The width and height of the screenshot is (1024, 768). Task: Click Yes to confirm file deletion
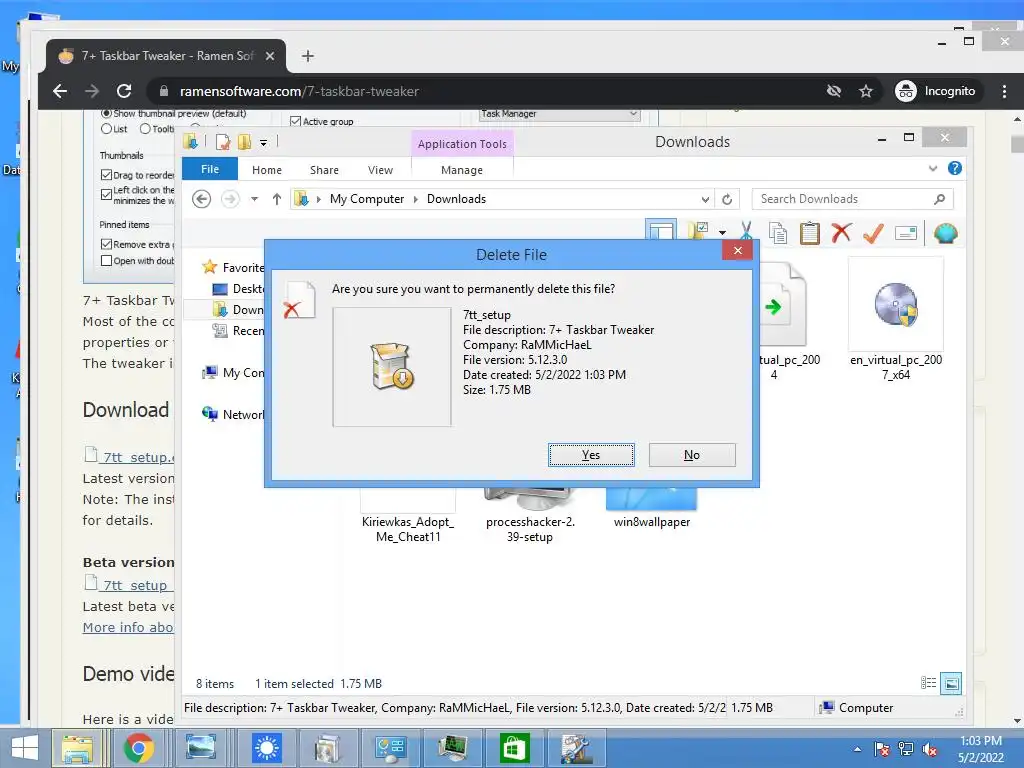pos(591,455)
